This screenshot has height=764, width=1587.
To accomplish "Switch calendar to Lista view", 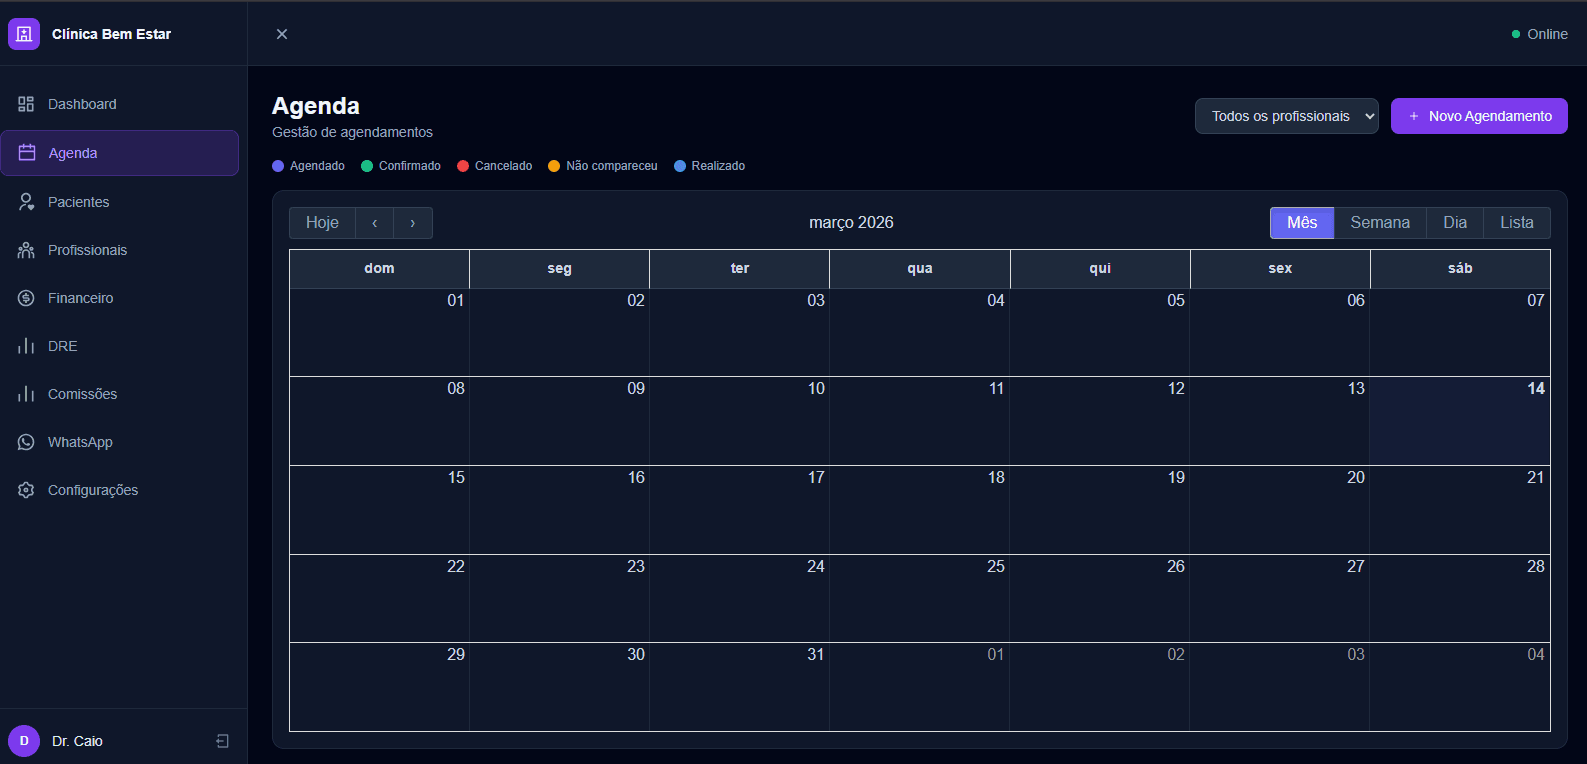I will (x=1516, y=223).
